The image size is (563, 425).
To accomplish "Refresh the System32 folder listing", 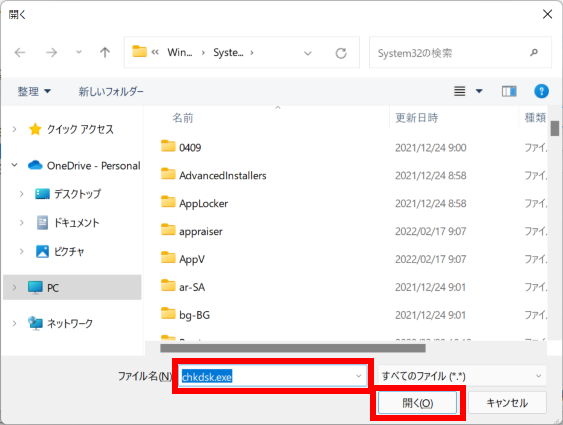I will click(x=341, y=53).
